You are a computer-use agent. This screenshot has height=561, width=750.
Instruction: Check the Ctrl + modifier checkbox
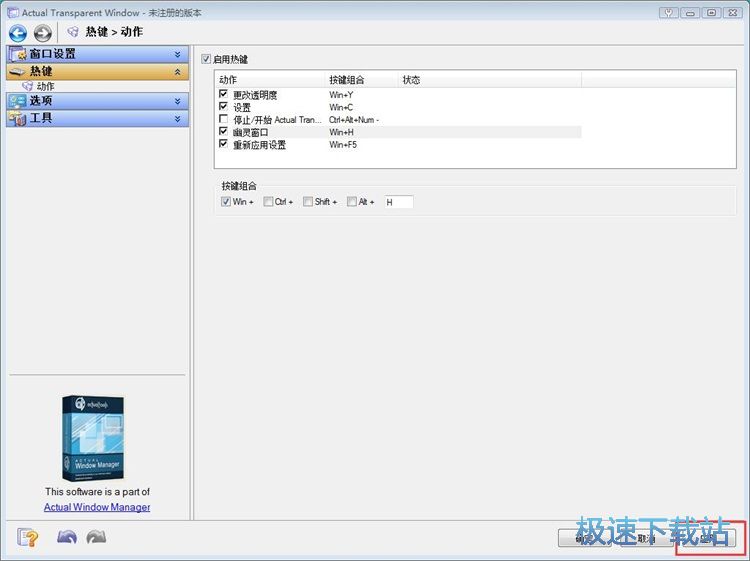point(268,202)
